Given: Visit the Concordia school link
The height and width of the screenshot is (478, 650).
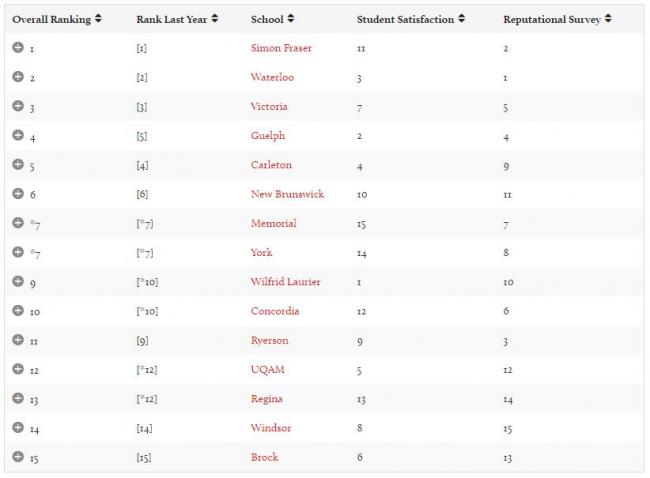Looking at the screenshot, I should pos(275,311).
